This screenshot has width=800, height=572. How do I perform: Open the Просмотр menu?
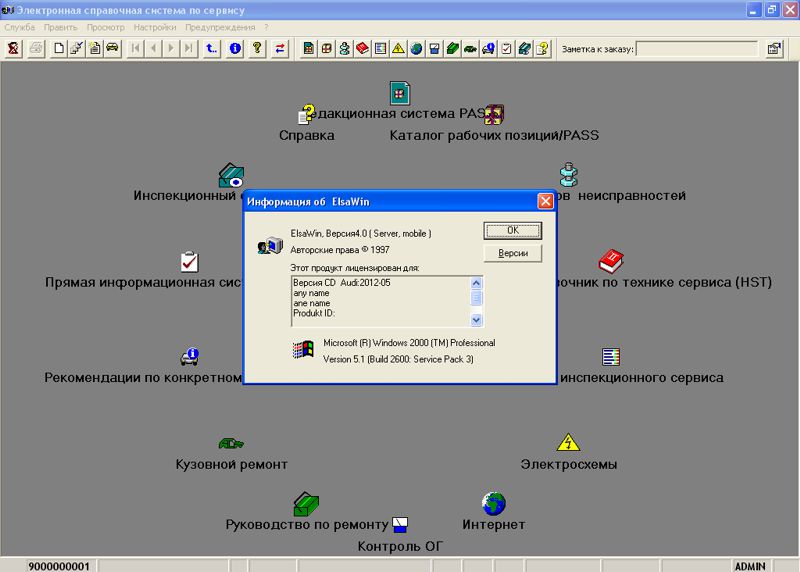pyautogui.click(x=106, y=27)
